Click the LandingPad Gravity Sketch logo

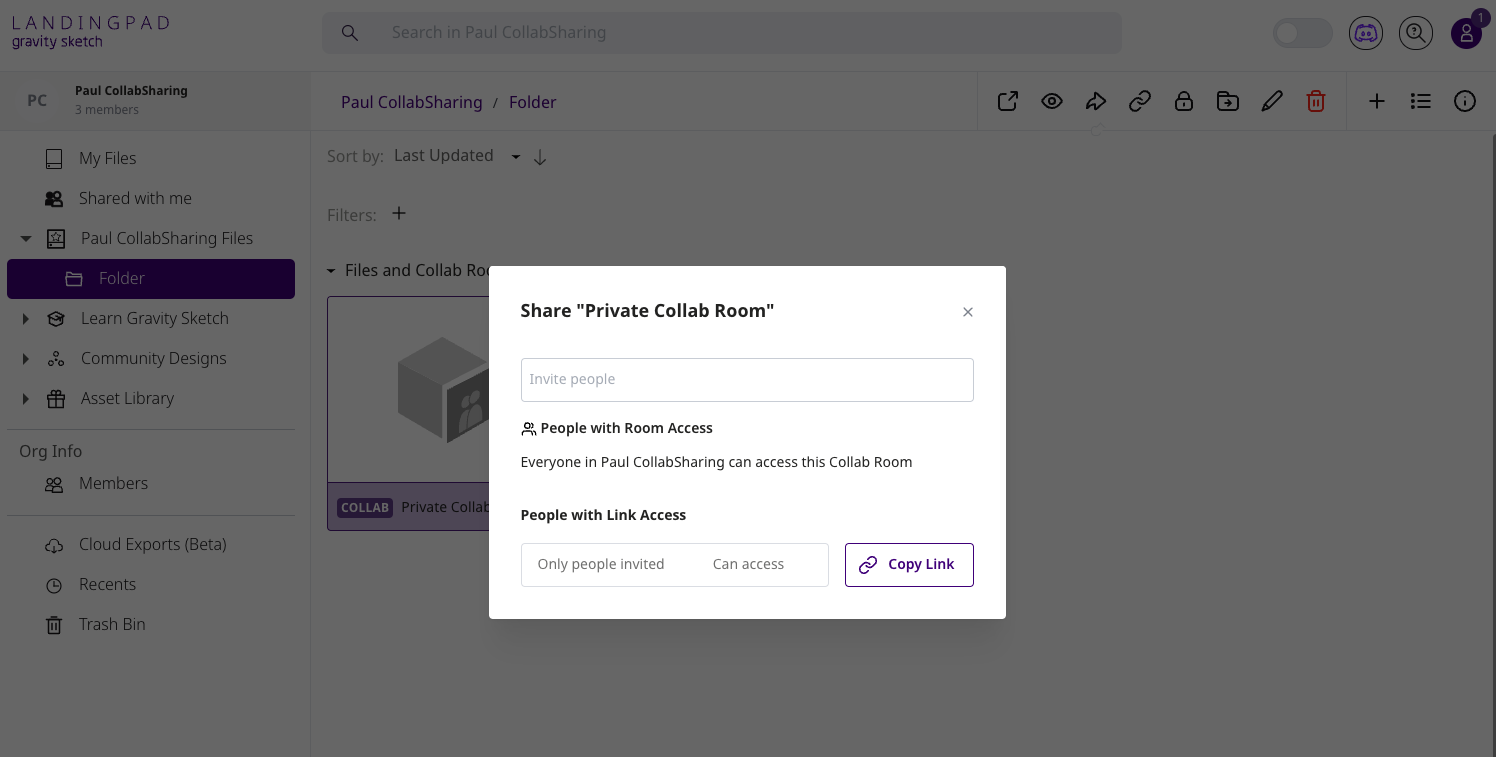coord(91,31)
